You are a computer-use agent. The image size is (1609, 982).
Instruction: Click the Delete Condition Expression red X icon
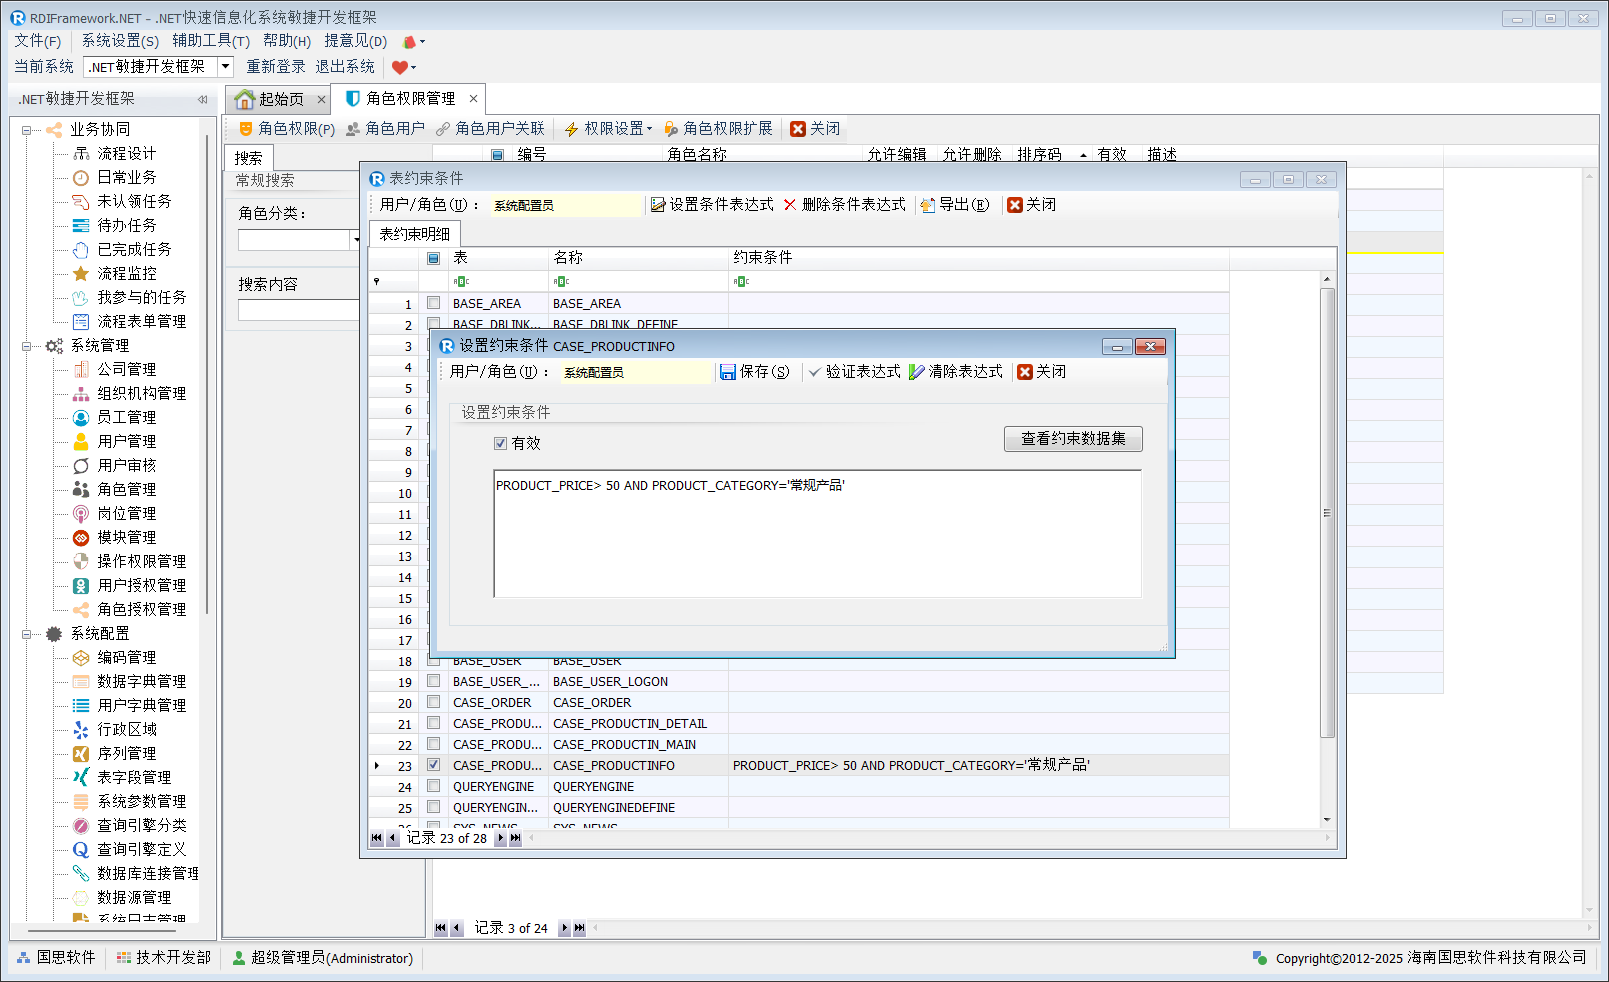pos(790,205)
